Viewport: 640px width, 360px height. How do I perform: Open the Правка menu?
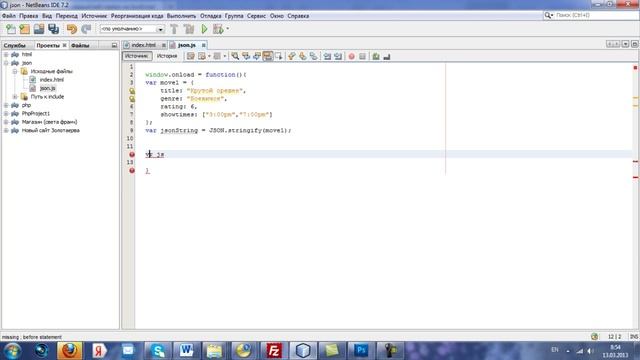point(29,16)
